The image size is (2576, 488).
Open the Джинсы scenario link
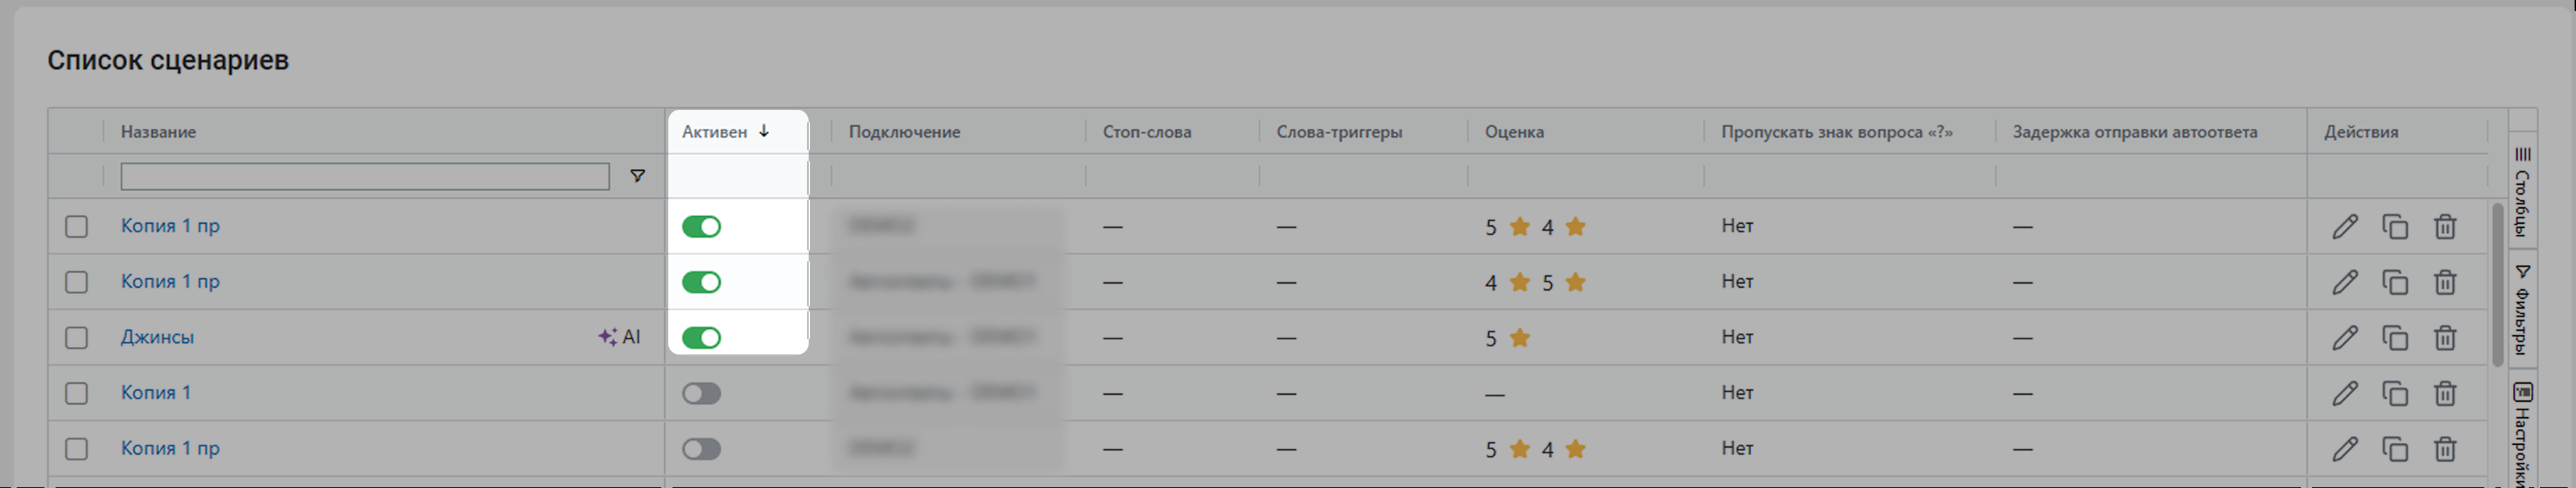[157, 337]
